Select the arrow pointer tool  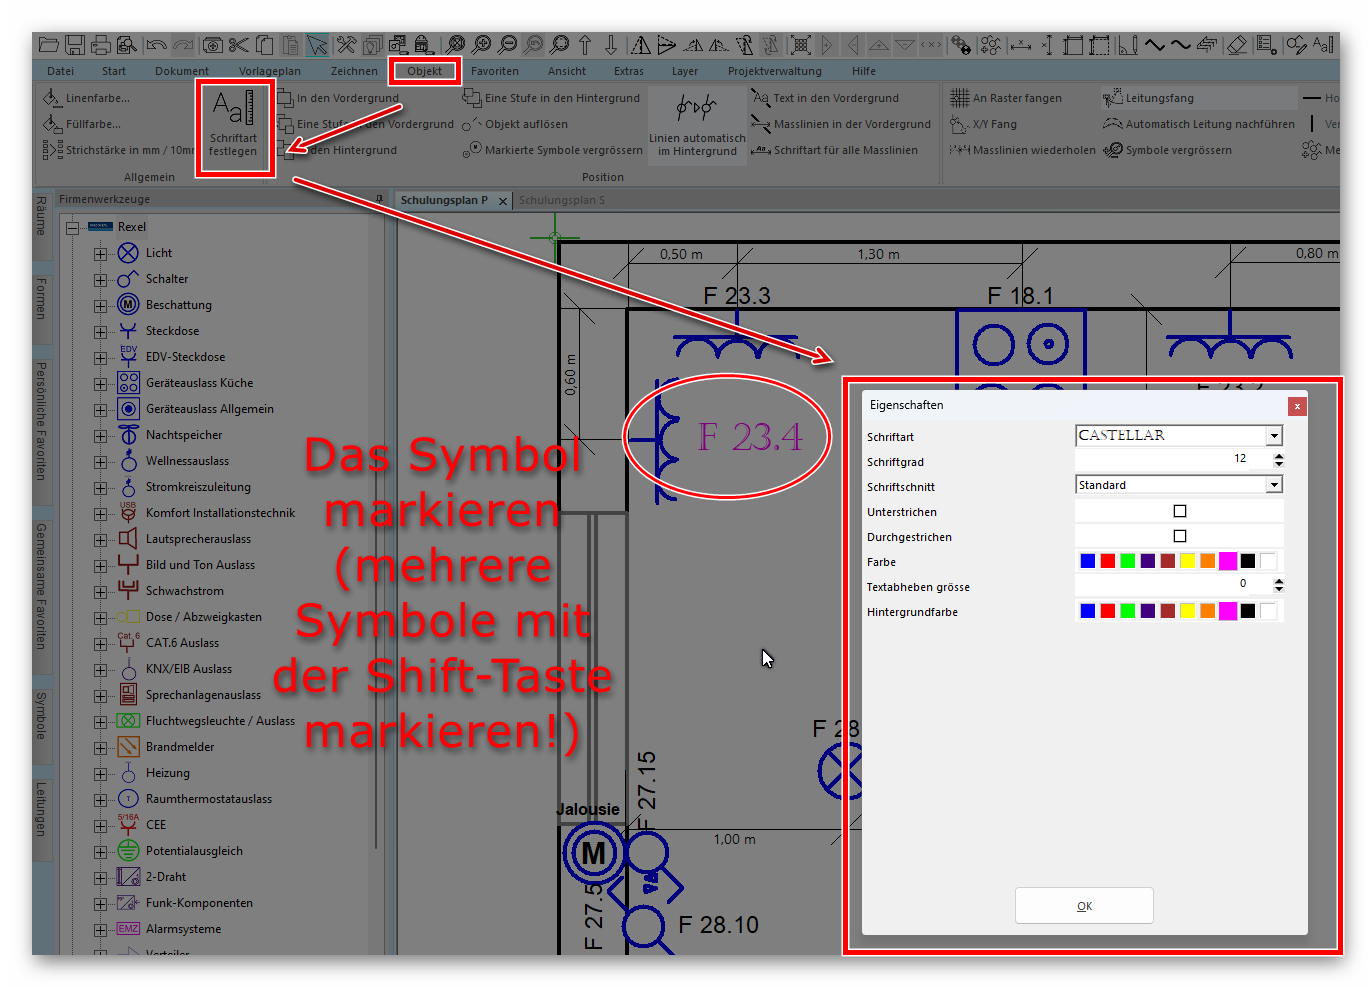point(317,45)
